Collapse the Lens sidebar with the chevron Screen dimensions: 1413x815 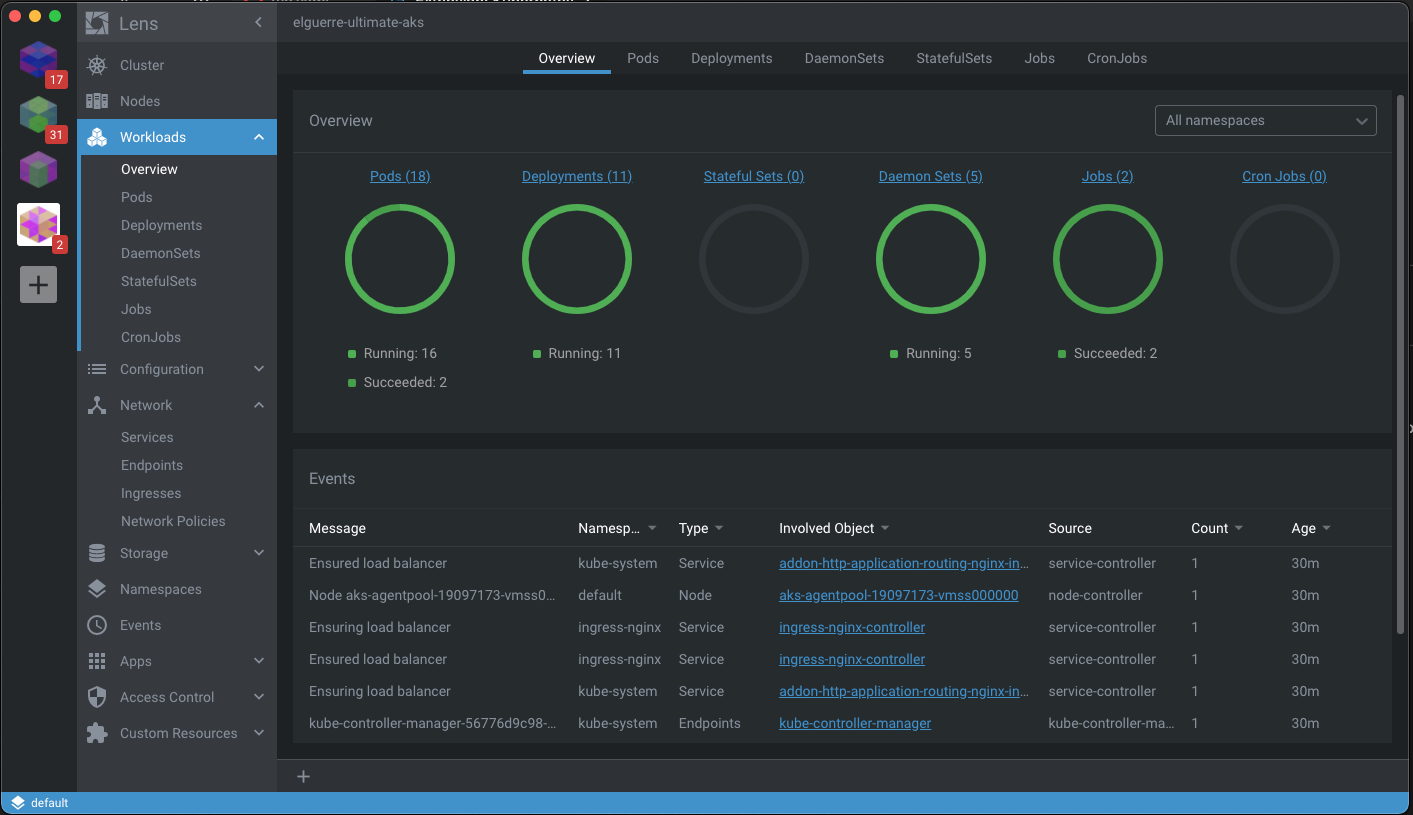pyautogui.click(x=258, y=23)
